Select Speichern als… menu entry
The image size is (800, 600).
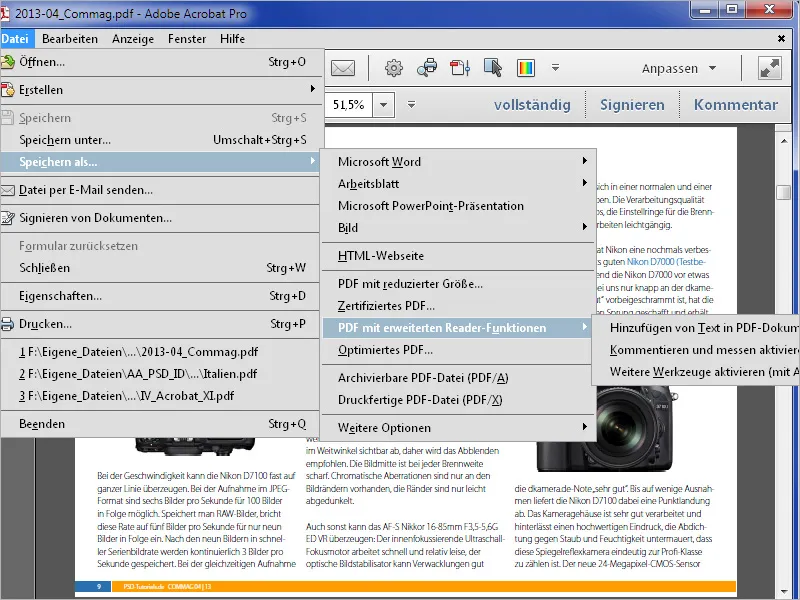click(x=162, y=162)
